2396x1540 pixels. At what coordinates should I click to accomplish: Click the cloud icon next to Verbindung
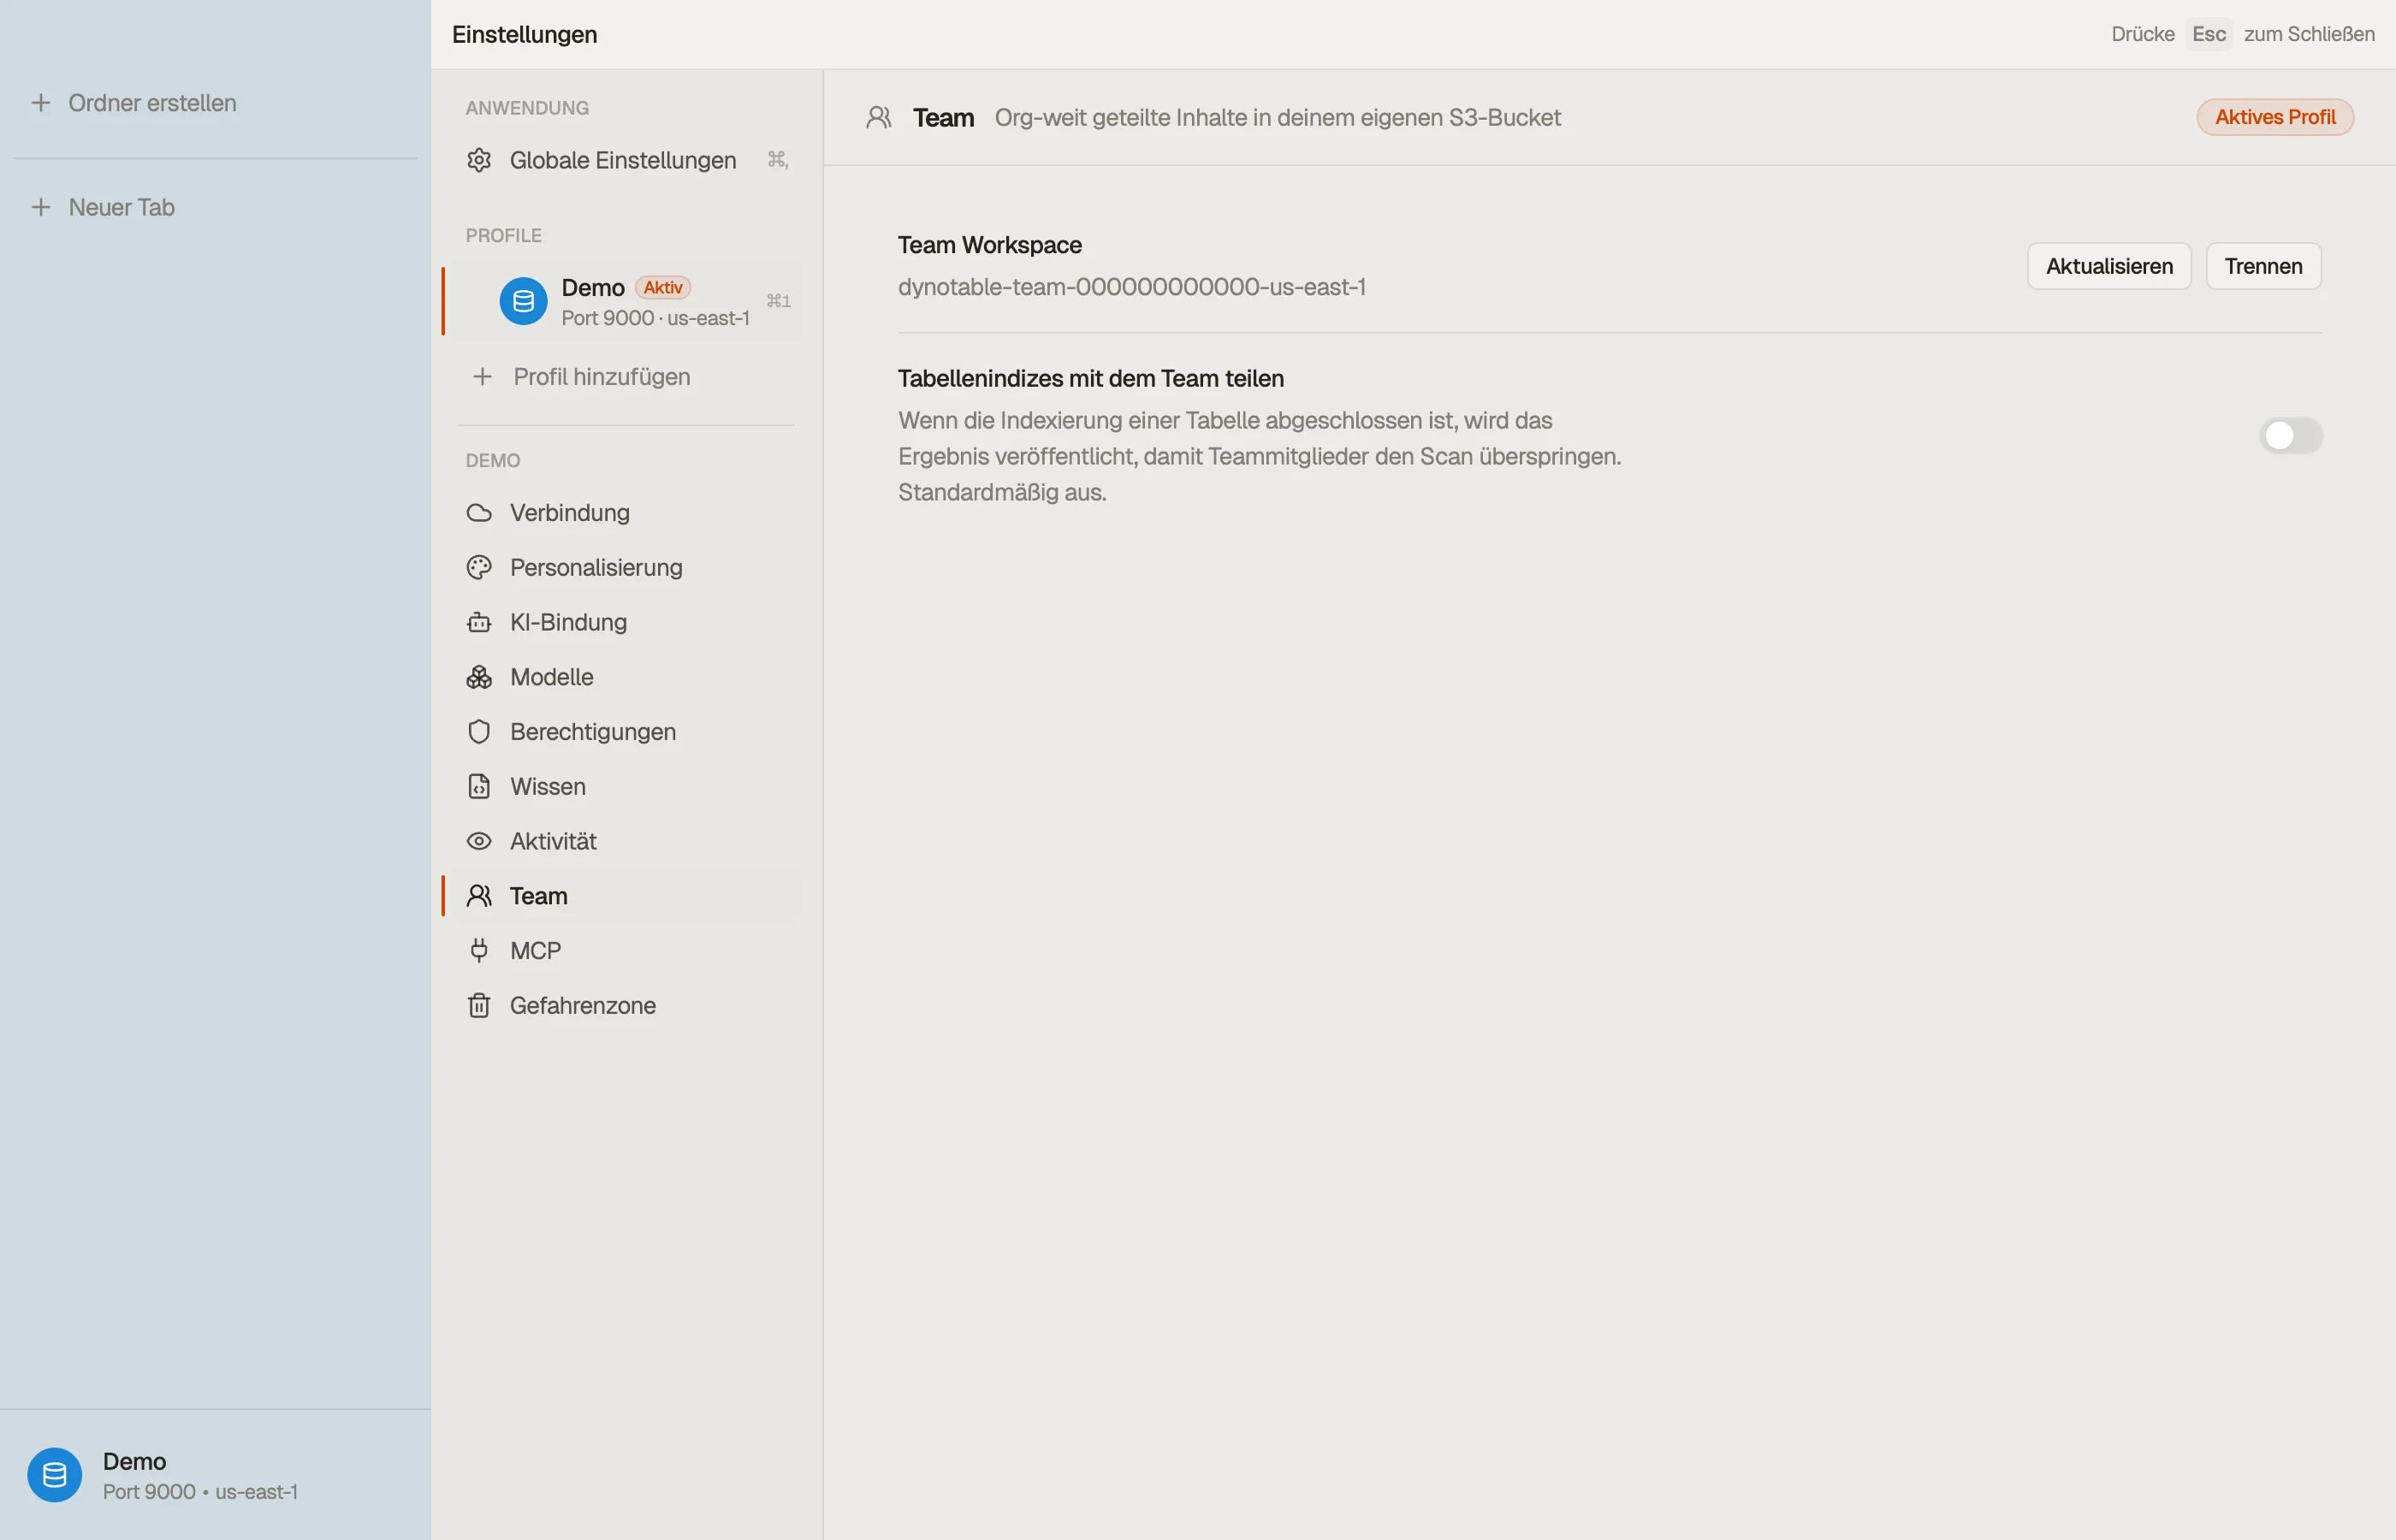479,513
